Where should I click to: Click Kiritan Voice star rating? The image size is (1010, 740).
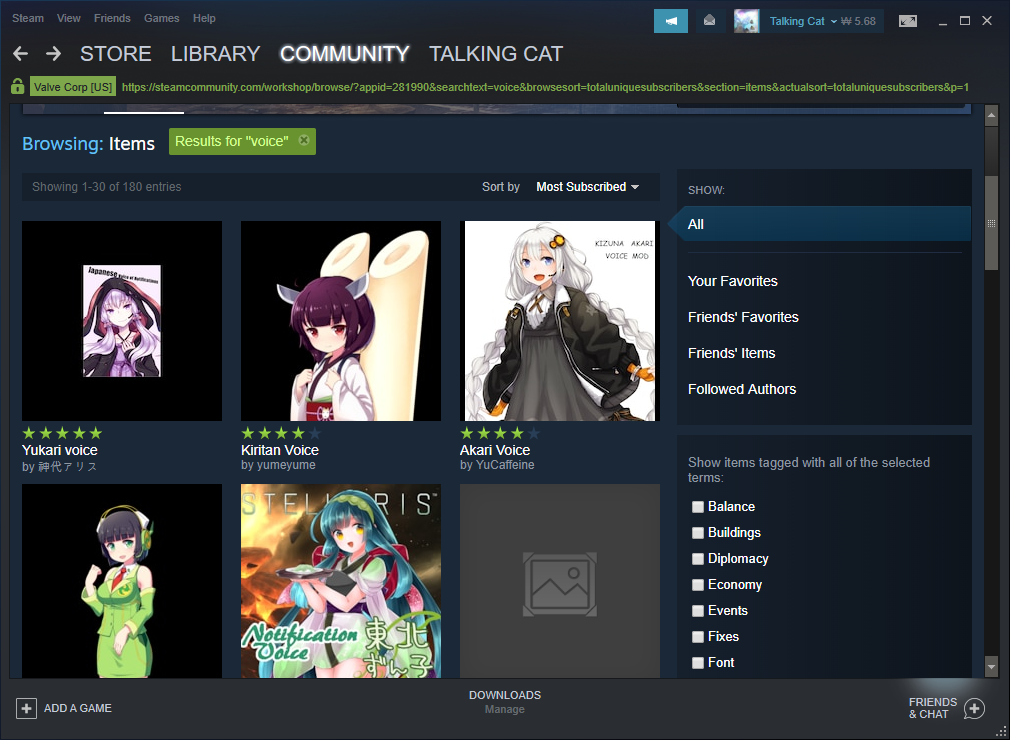[x=281, y=433]
